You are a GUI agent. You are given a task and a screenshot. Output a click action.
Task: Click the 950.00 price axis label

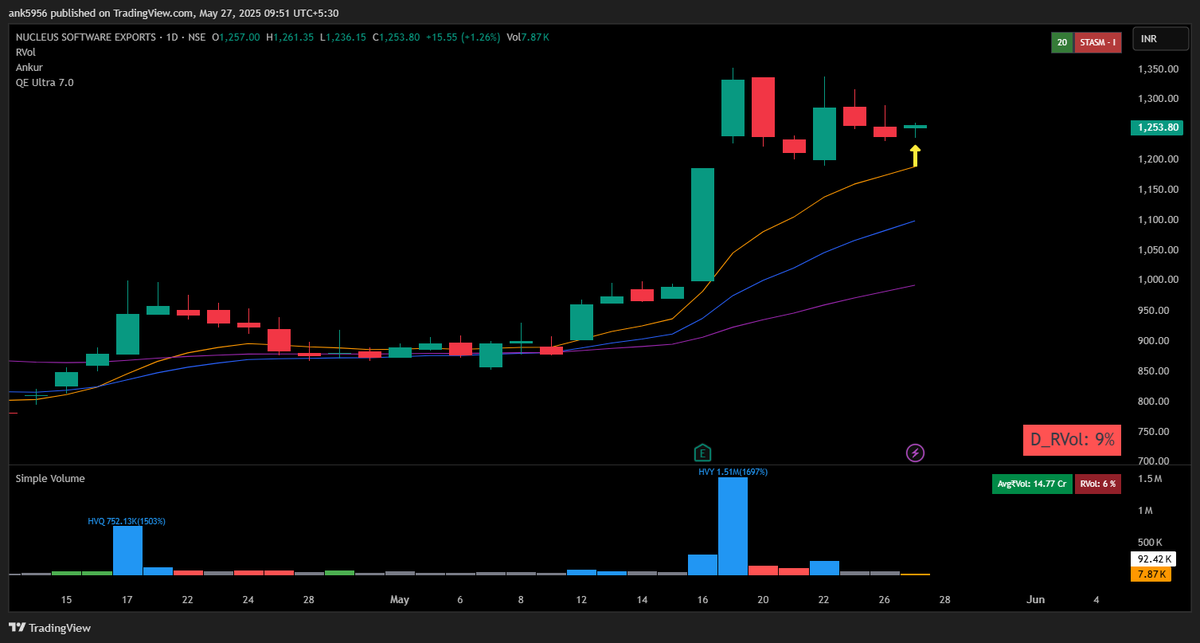point(1153,311)
